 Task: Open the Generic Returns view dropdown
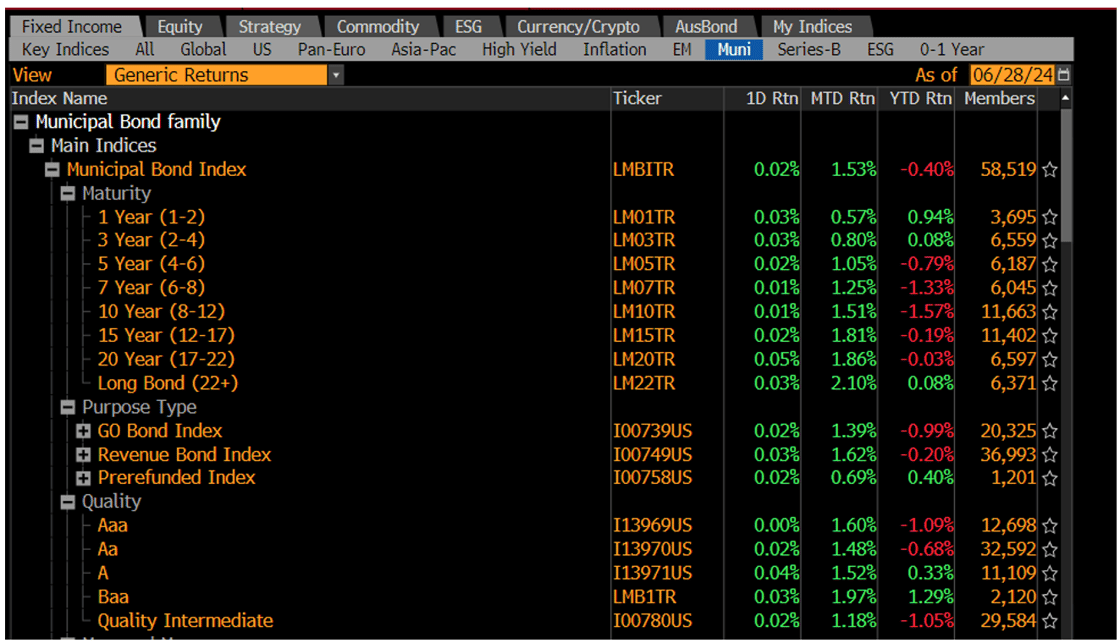[336, 74]
